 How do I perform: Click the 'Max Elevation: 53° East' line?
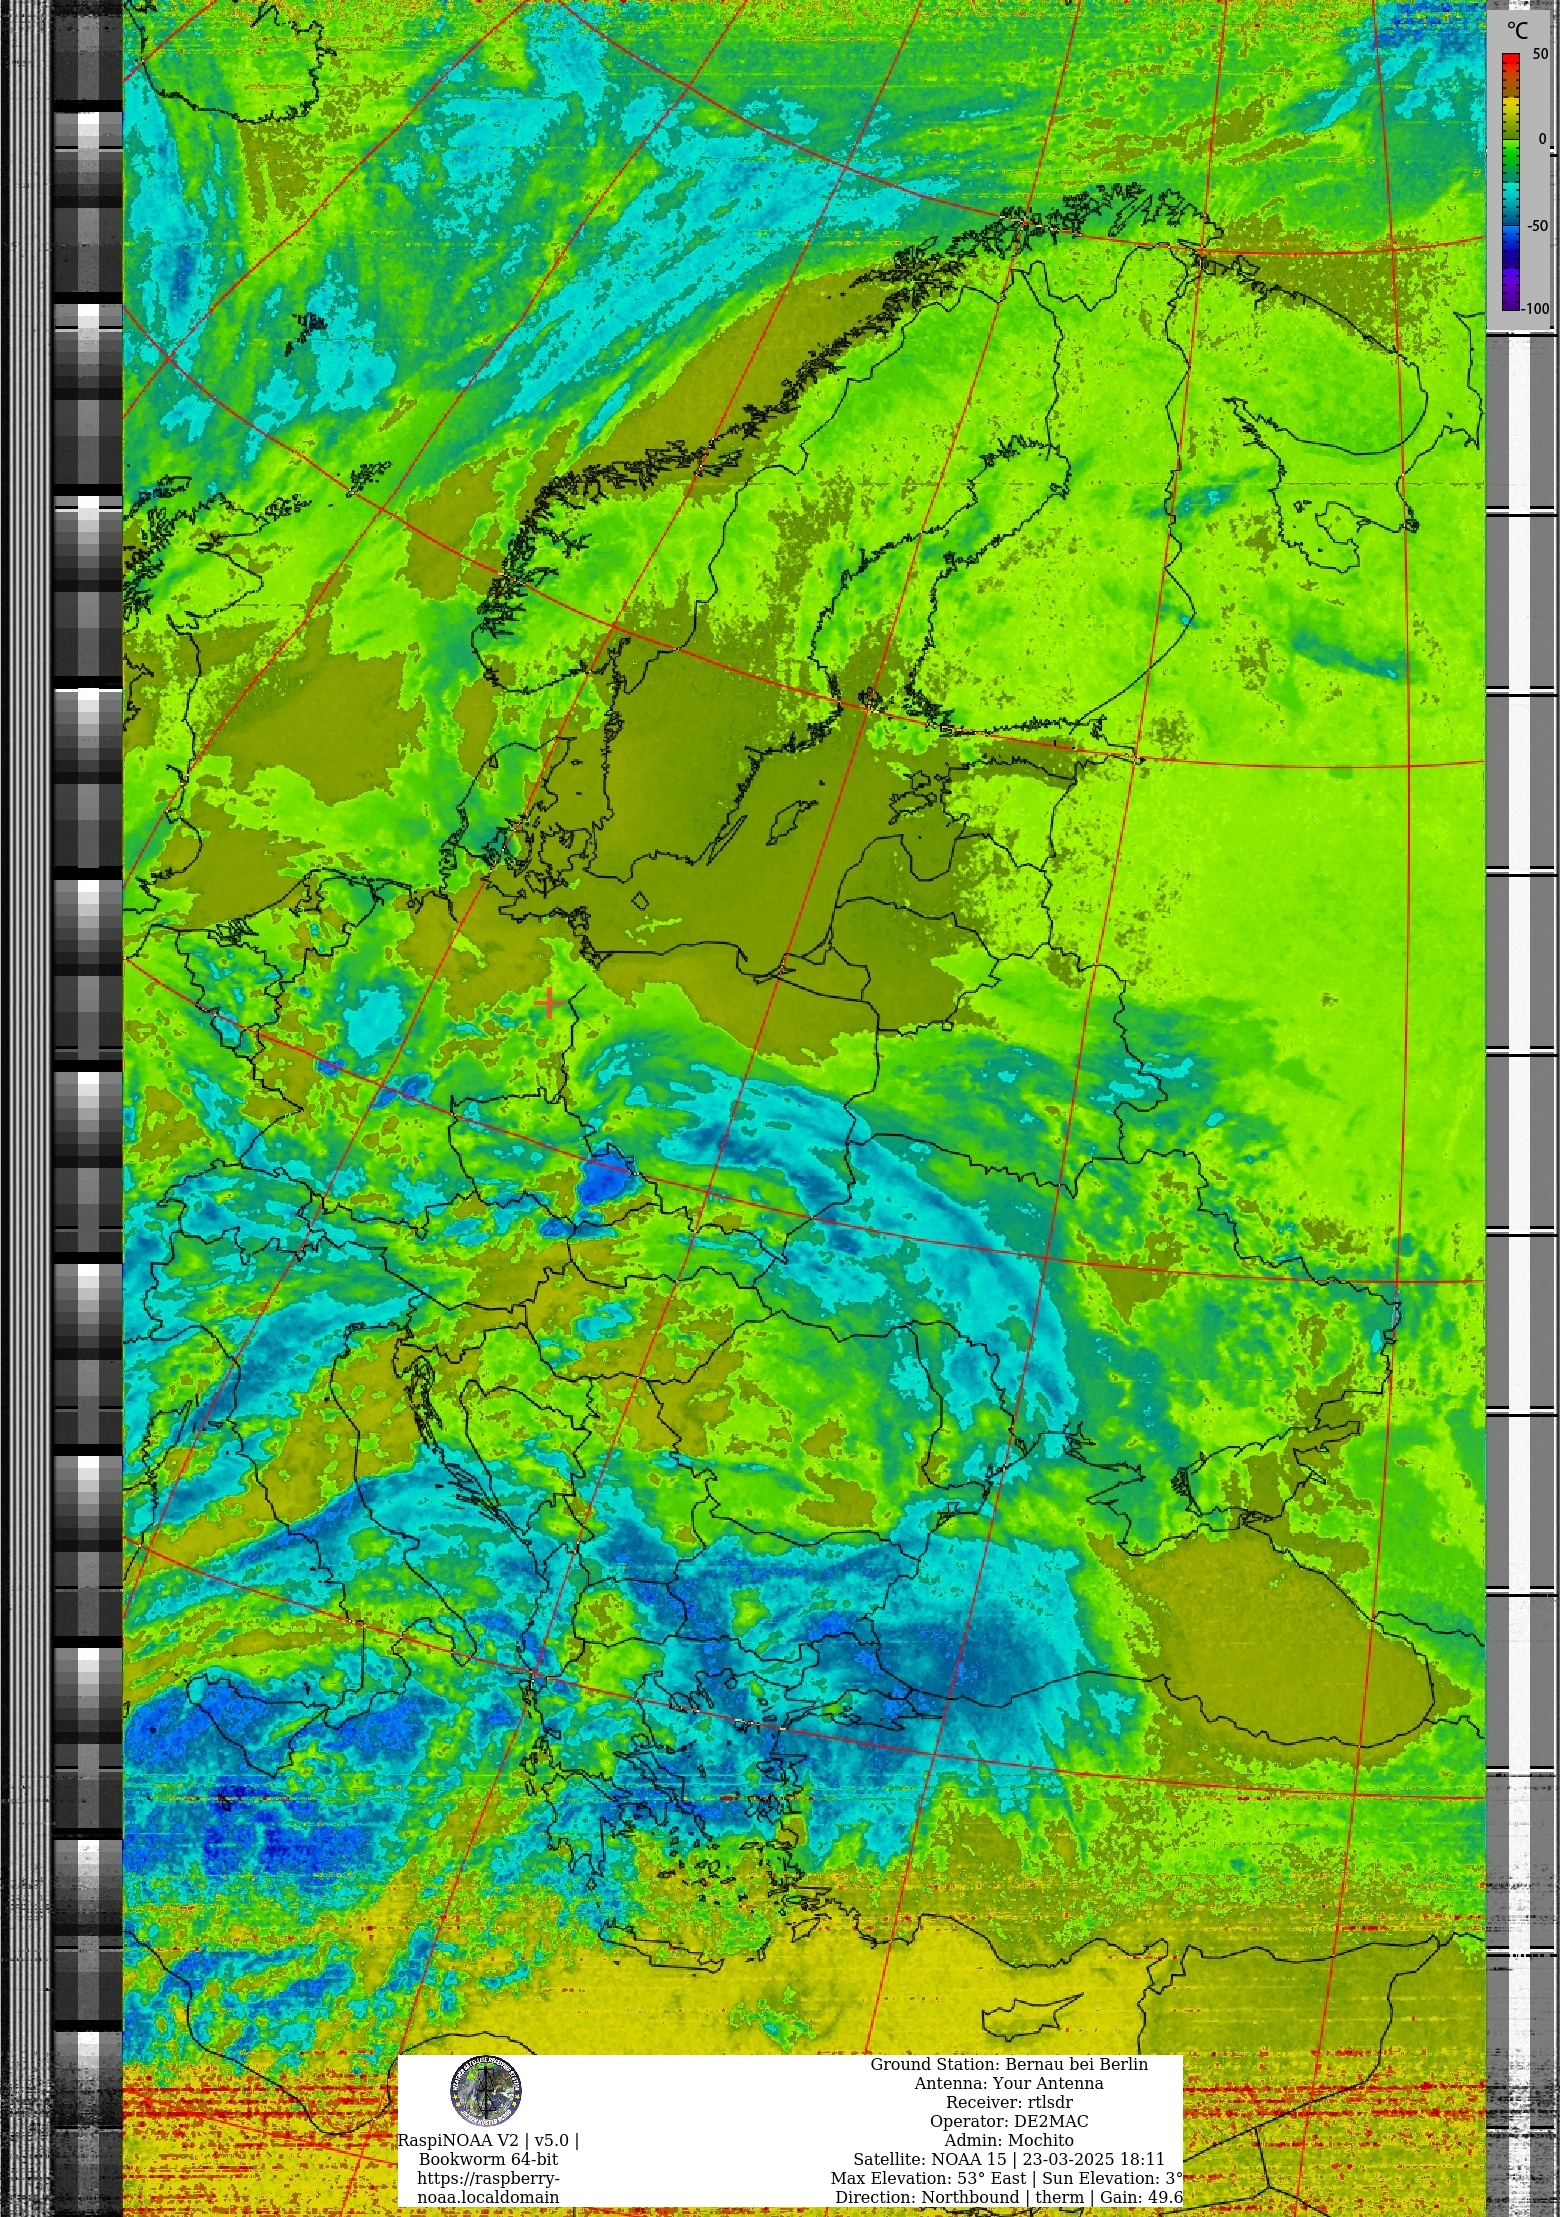pyautogui.click(x=1007, y=2178)
